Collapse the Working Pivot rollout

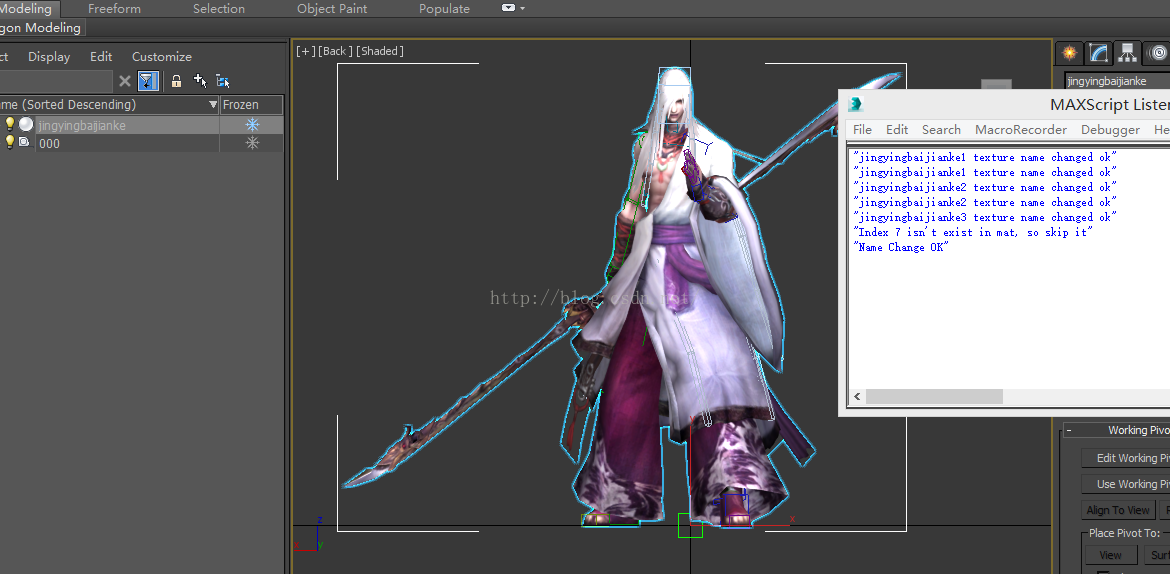1069,431
